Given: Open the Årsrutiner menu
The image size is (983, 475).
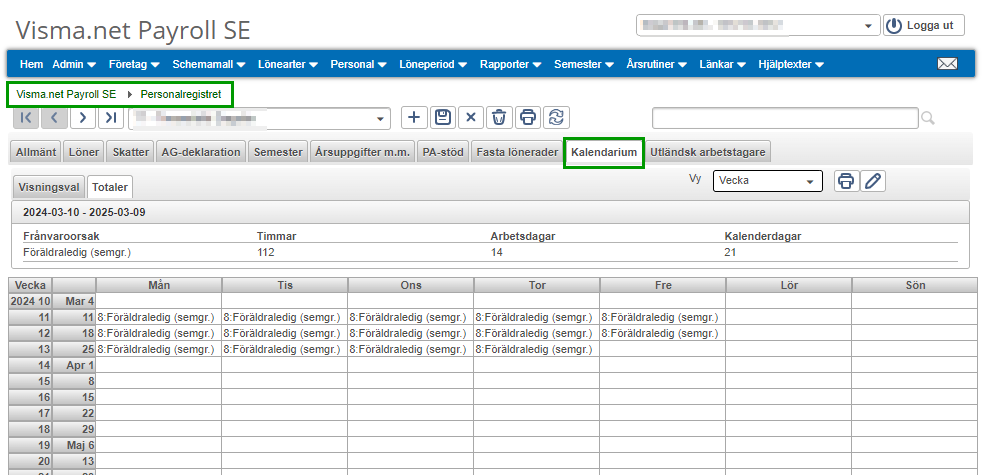Looking at the screenshot, I should tap(656, 64).
